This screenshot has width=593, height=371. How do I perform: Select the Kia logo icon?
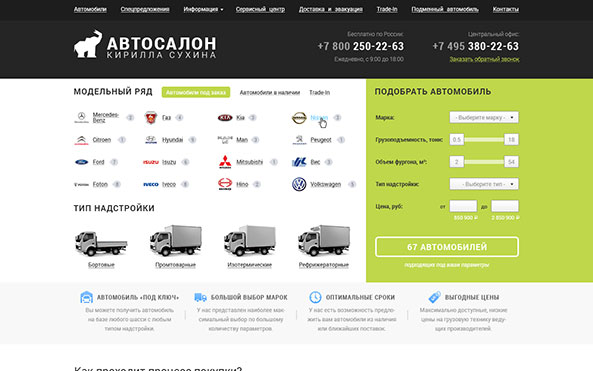click(x=225, y=118)
